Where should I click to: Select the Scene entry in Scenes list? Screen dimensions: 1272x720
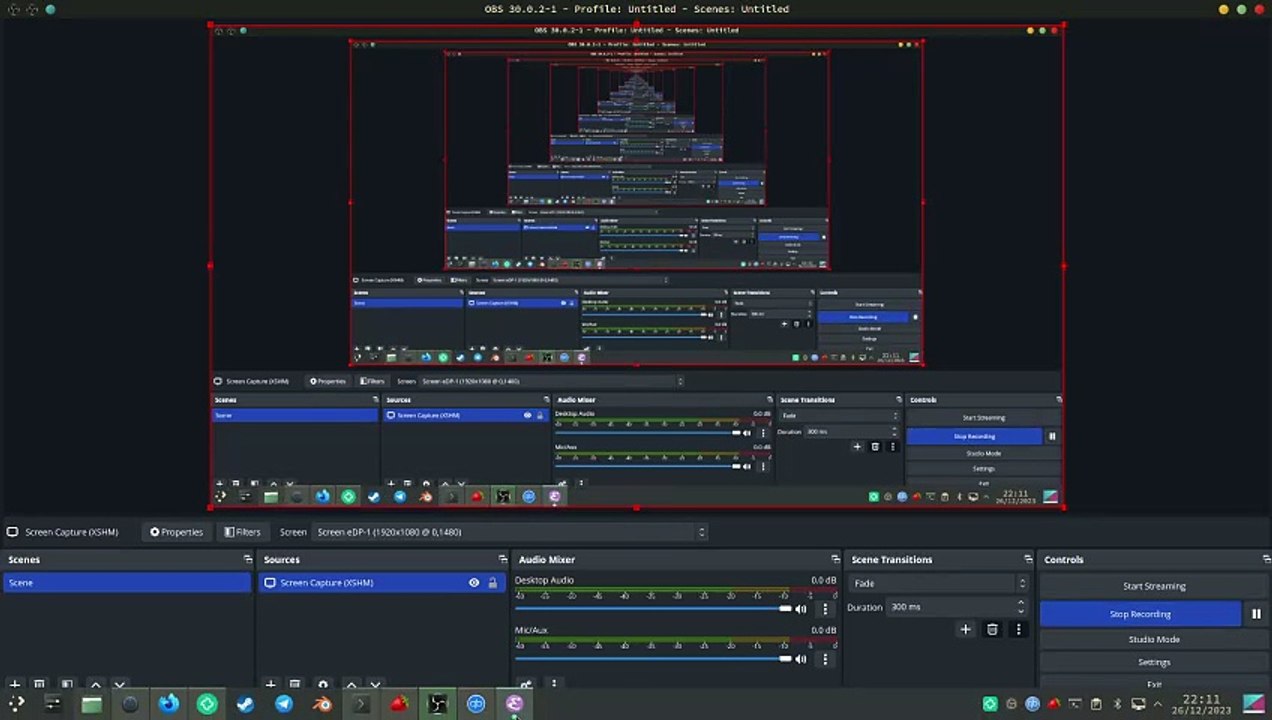[127, 583]
